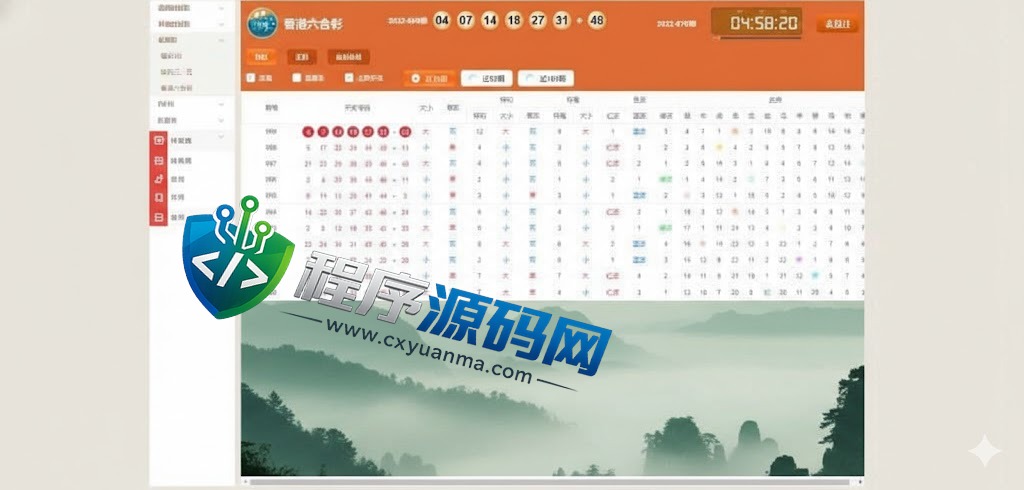Open the first sub-item of the expanded sidebar group

pos(171,56)
